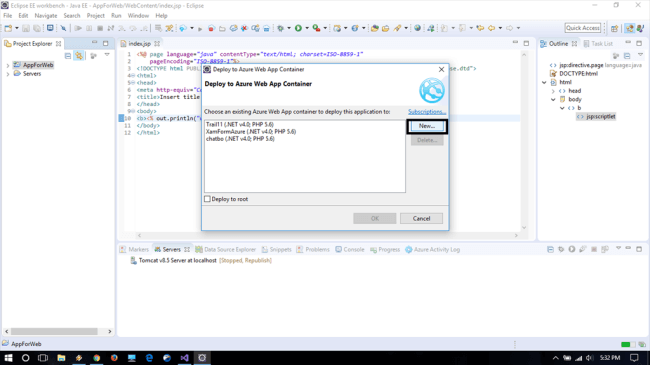Select Trail11 web app container
Screen dimensions: 650x365
(240, 124)
